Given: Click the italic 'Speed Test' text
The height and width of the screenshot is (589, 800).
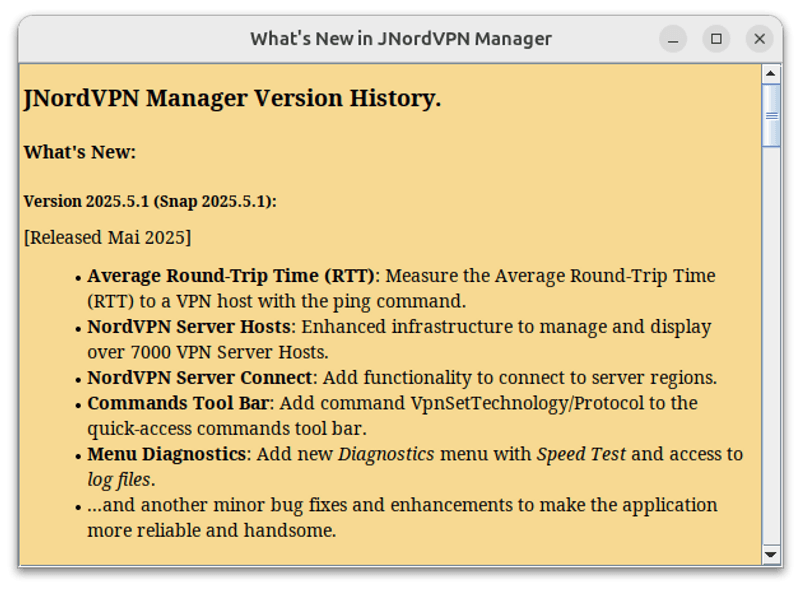Looking at the screenshot, I should coord(581,454).
